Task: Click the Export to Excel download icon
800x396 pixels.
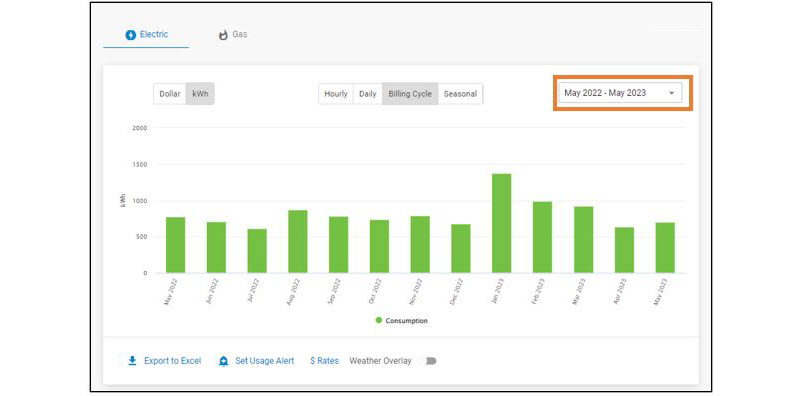Action: click(132, 361)
